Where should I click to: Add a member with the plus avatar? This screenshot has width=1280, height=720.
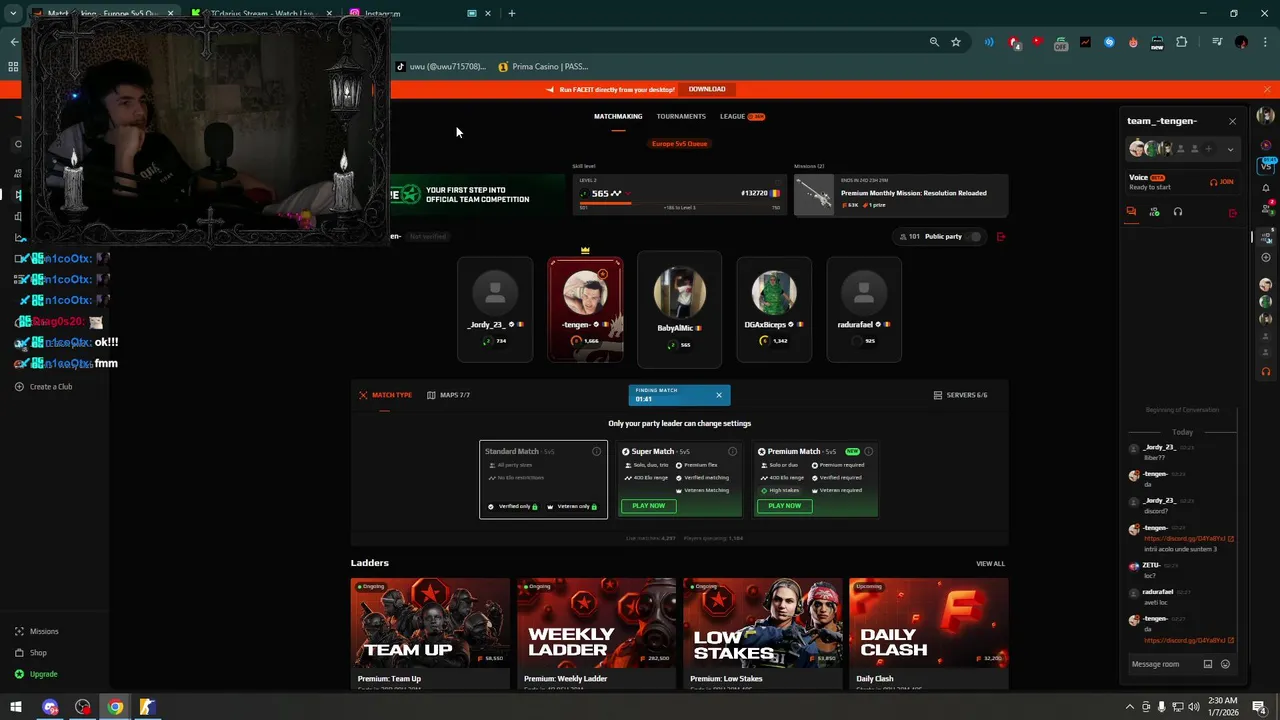[1208, 149]
